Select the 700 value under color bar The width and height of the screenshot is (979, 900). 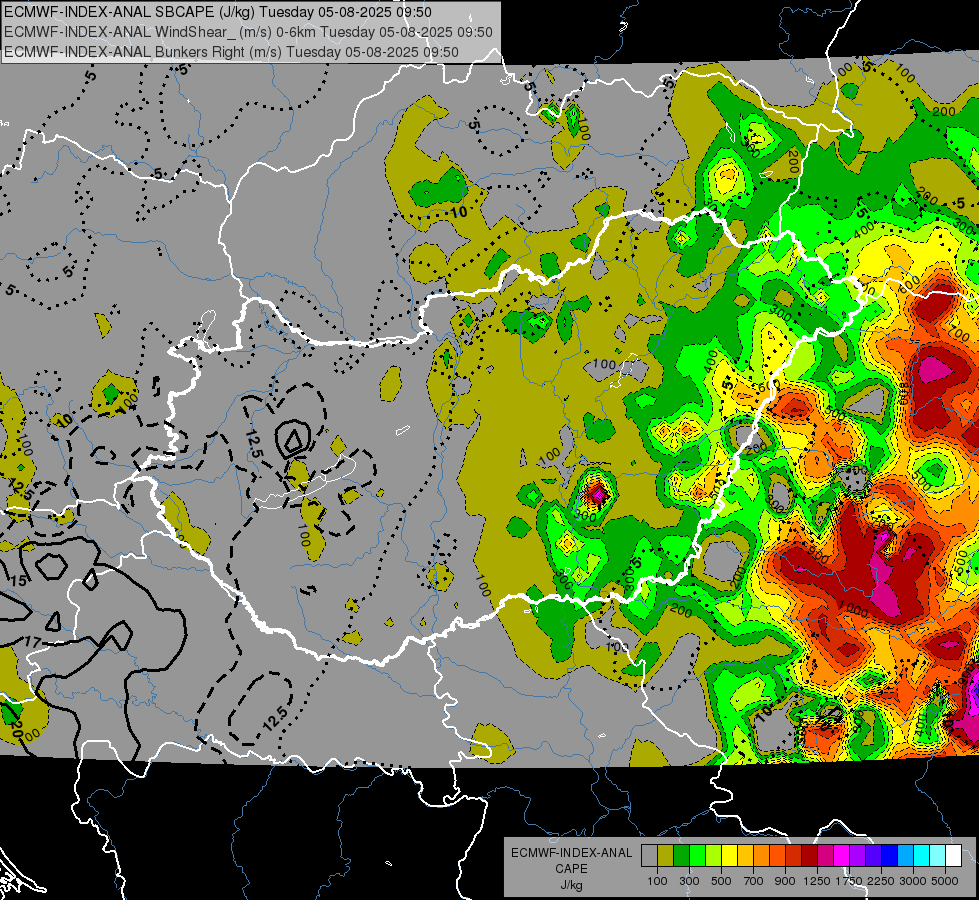tap(754, 881)
